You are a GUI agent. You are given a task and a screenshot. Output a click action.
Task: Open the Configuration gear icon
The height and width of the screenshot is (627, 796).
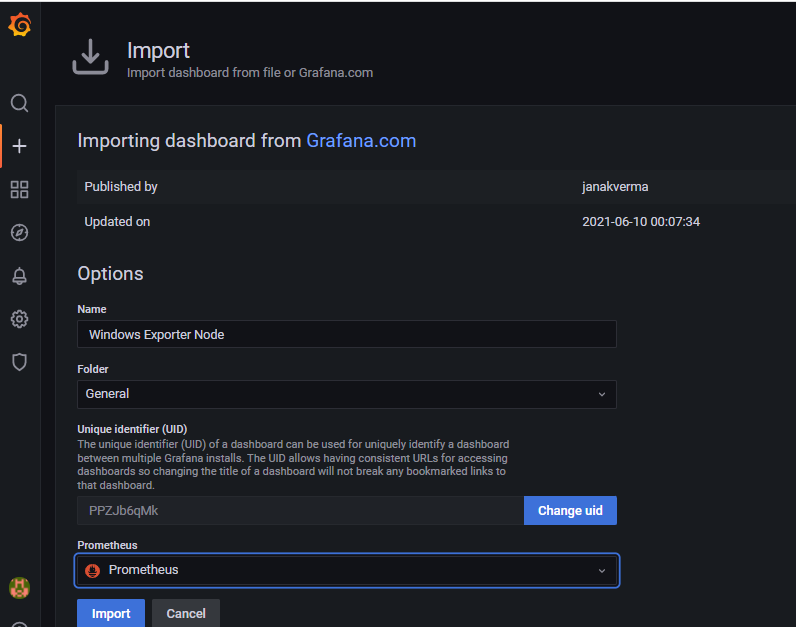tap(19, 319)
